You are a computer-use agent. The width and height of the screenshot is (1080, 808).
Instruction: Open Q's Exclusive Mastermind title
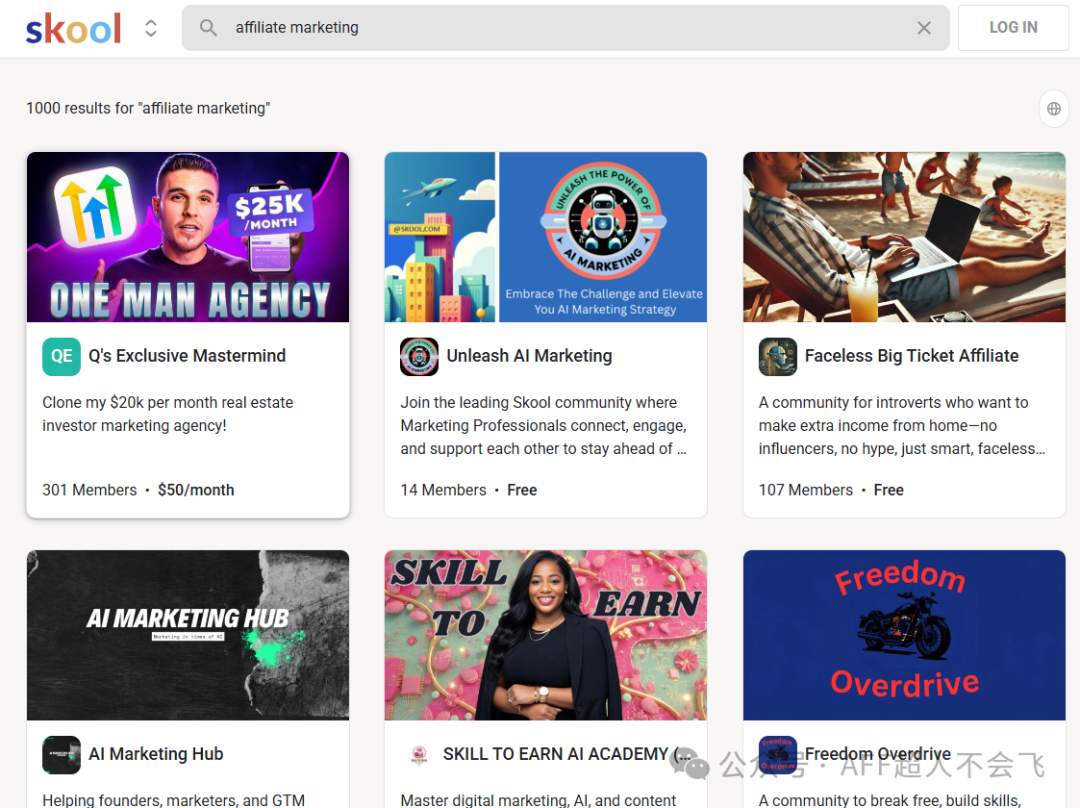tap(187, 356)
